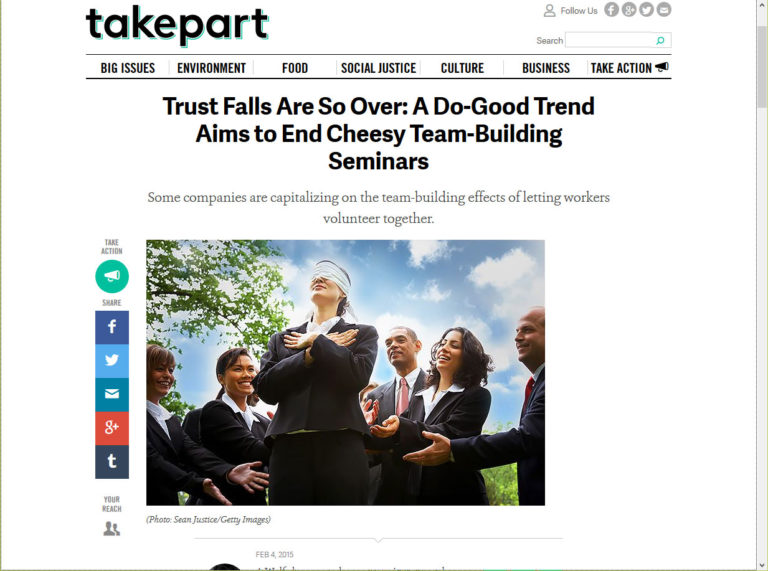Screen dimensions: 768x571
Task: Open the Environment section
Action: click(212, 68)
